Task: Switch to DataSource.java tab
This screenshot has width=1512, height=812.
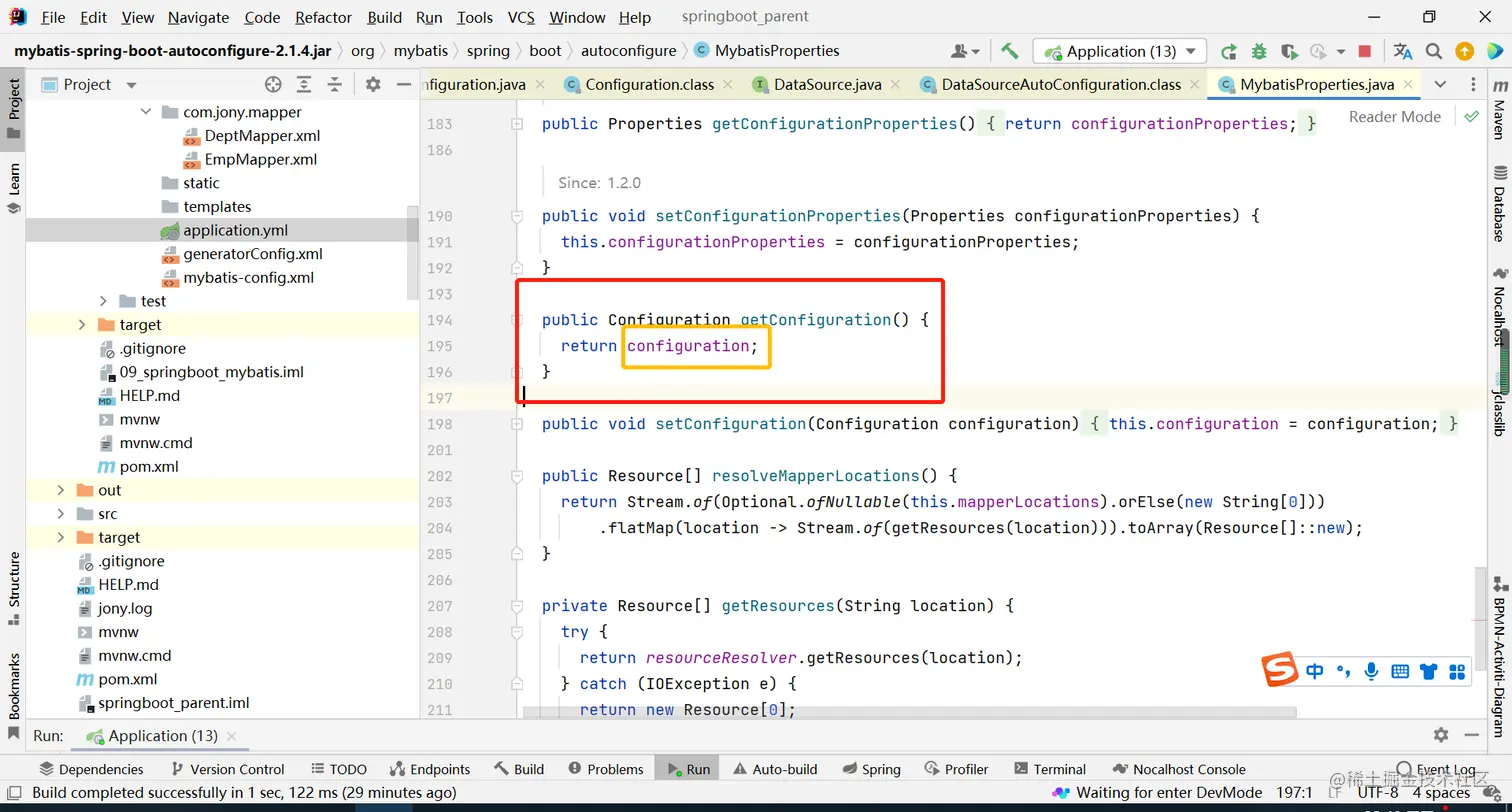Action: point(827,85)
